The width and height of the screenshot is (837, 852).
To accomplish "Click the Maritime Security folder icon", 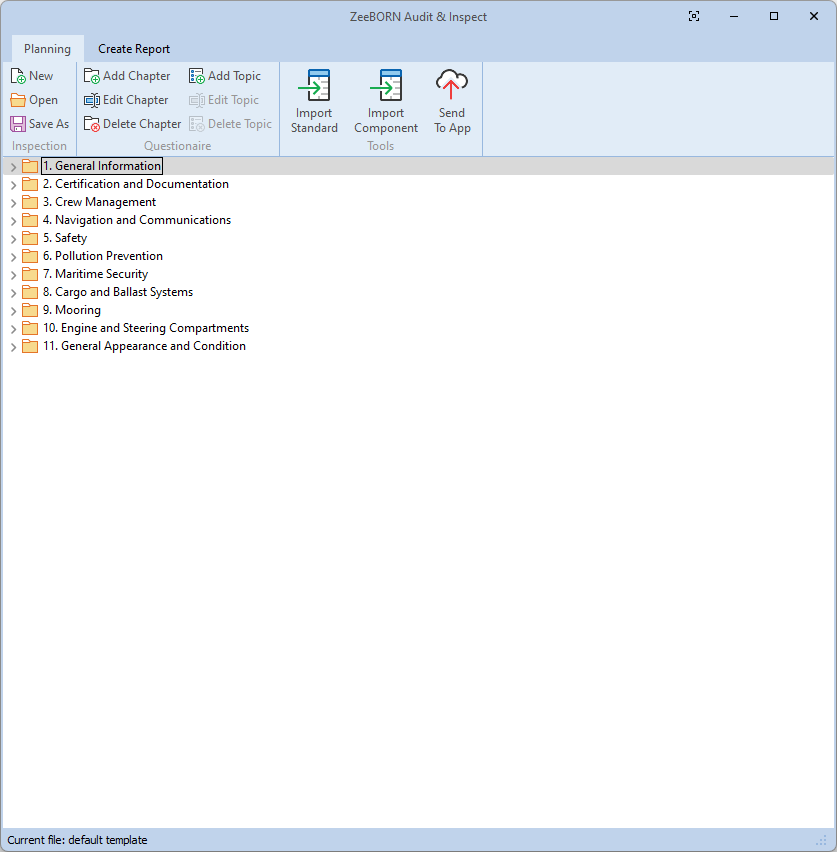I will click(x=30, y=274).
